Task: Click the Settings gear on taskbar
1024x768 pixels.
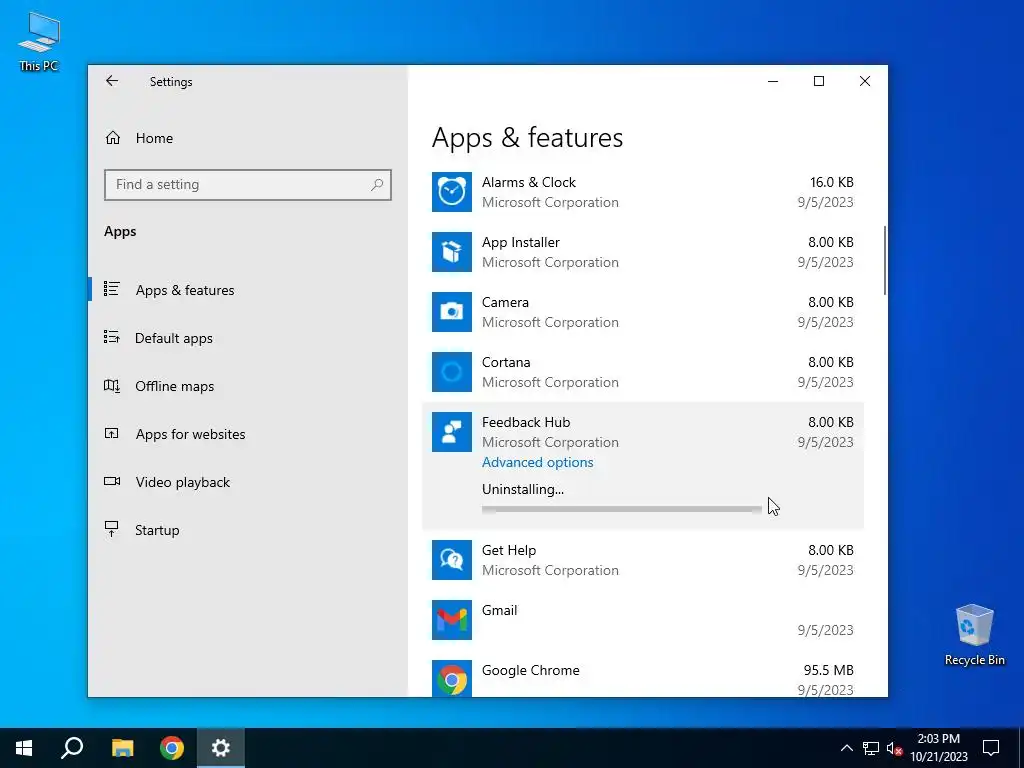Action: tap(221, 748)
